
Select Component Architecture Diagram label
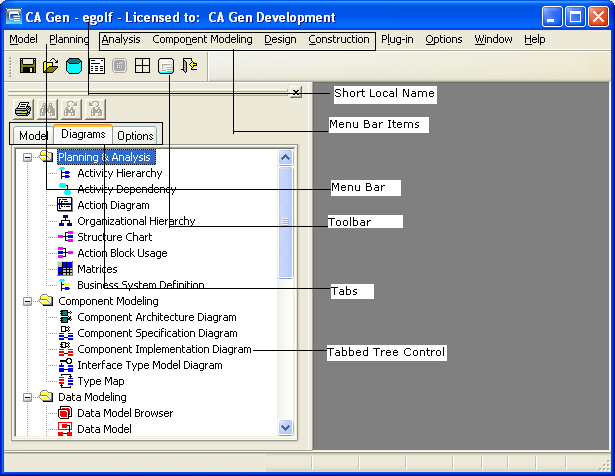pos(157,317)
